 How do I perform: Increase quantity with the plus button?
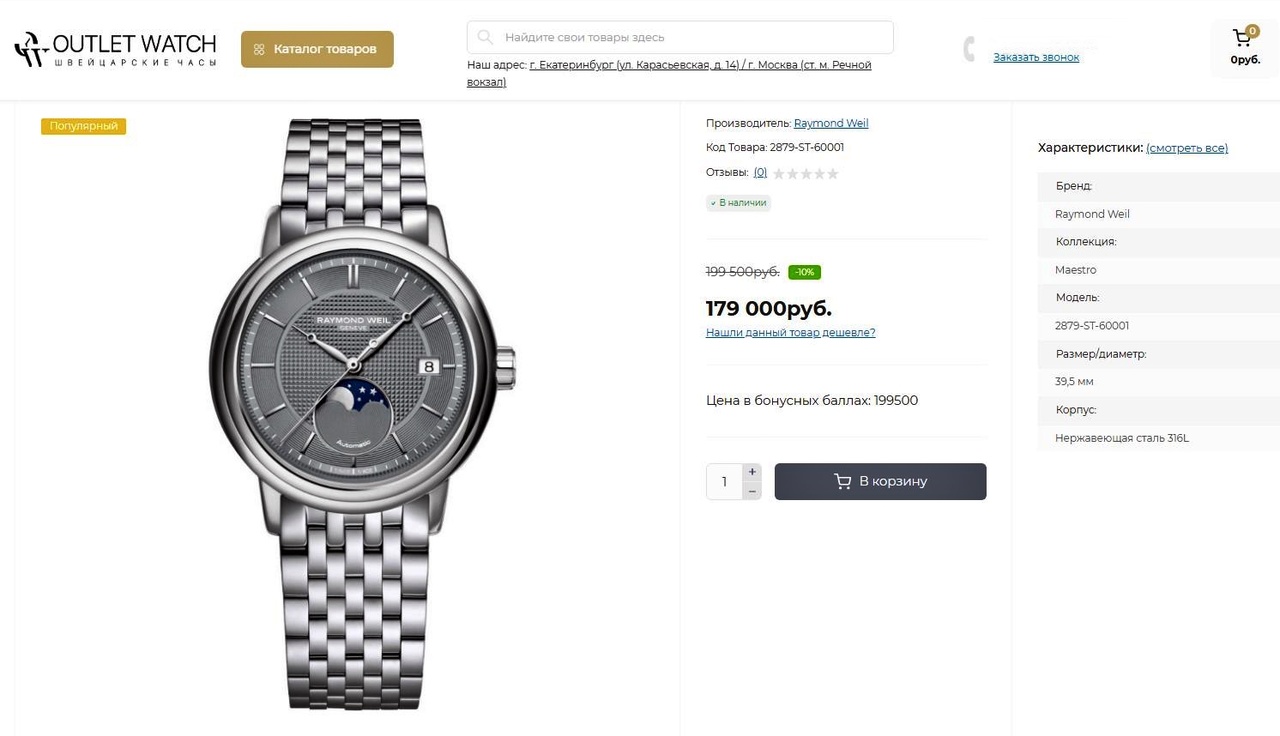pos(752,472)
